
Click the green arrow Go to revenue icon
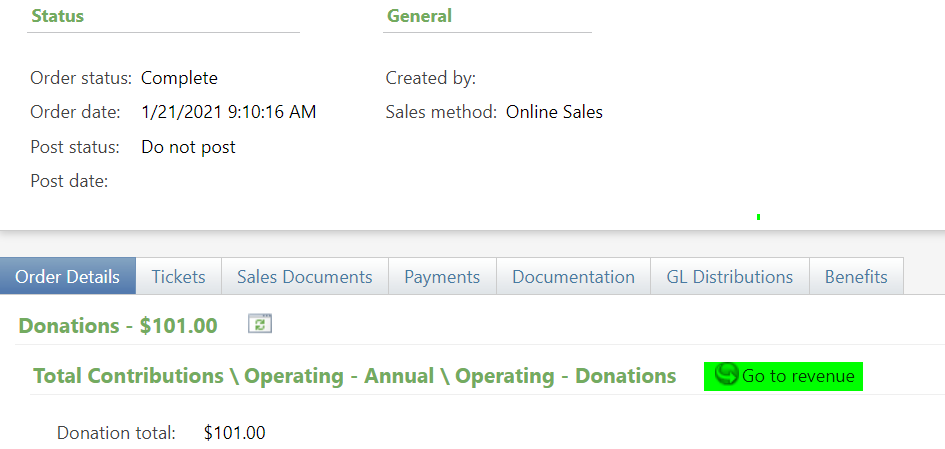pos(726,374)
